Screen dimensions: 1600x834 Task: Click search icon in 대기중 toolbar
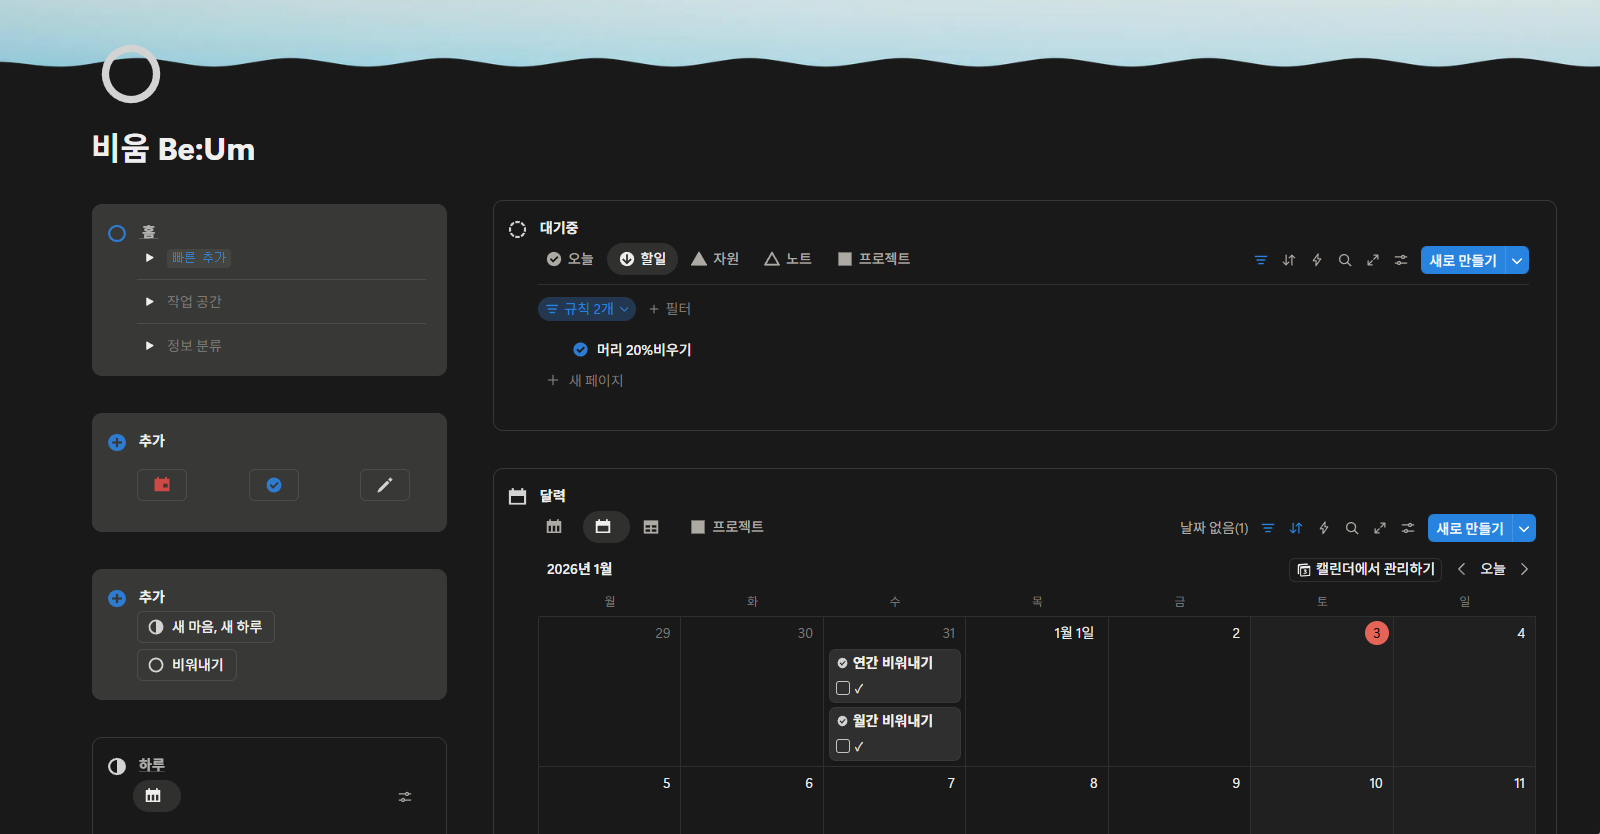[1345, 260]
